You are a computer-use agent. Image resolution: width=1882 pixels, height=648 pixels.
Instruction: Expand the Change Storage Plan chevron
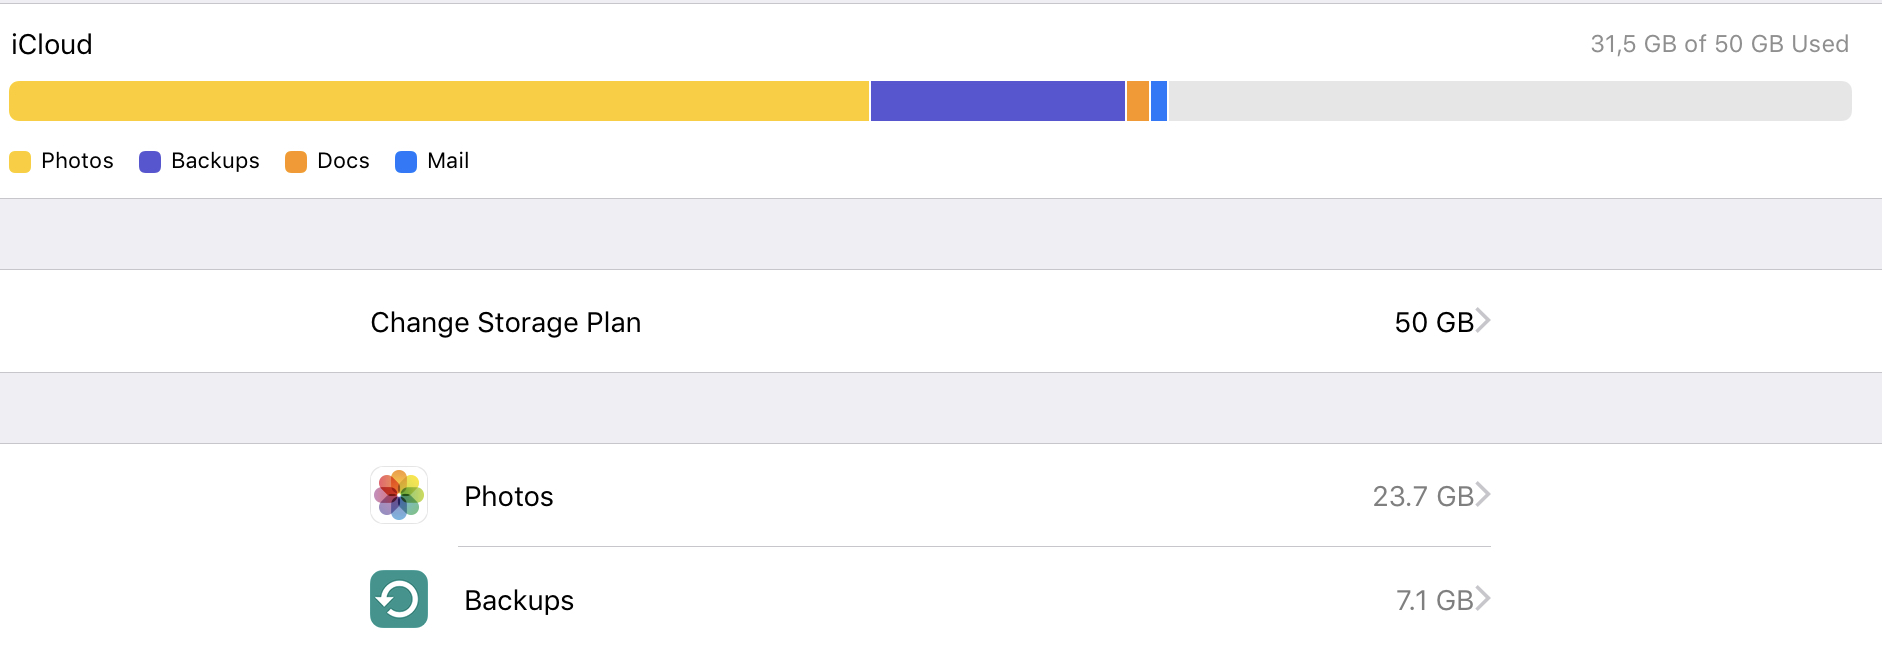pos(1483,321)
